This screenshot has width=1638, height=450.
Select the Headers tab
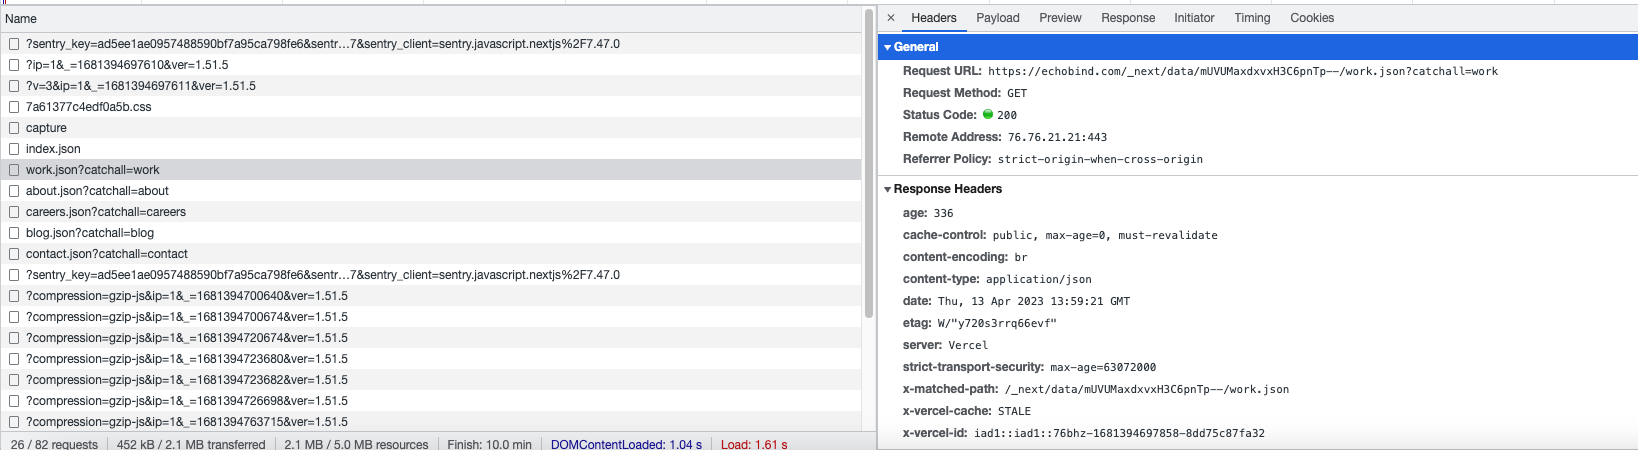tap(933, 18)
